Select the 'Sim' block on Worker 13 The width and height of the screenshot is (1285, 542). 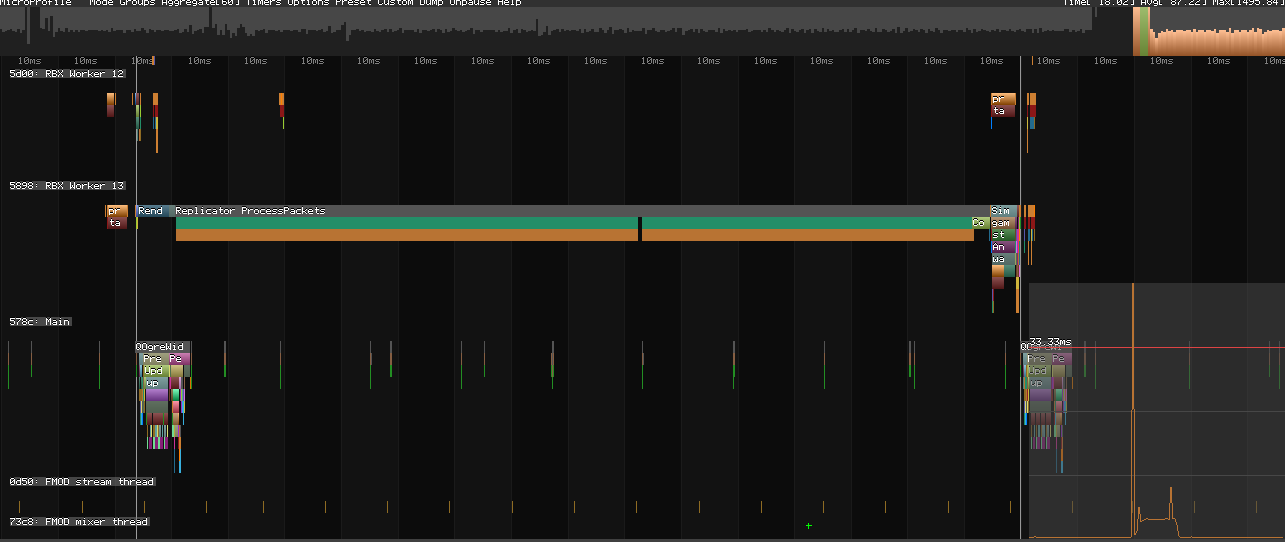[x=1003, y=211]
